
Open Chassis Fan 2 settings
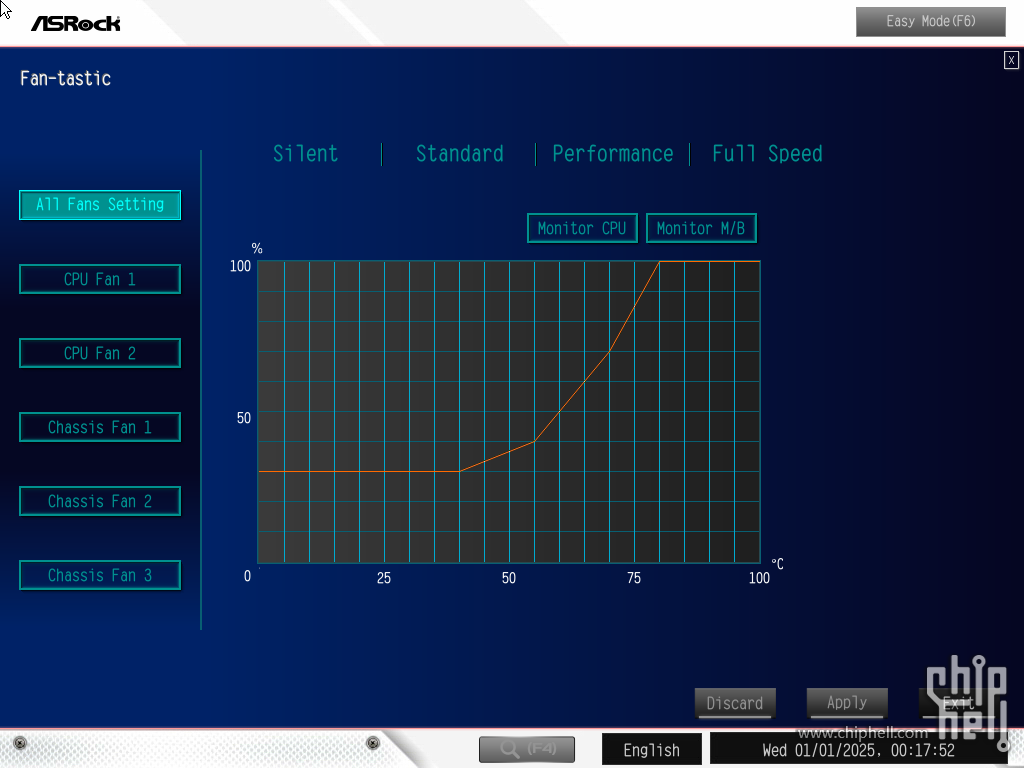tap(100, 501)
